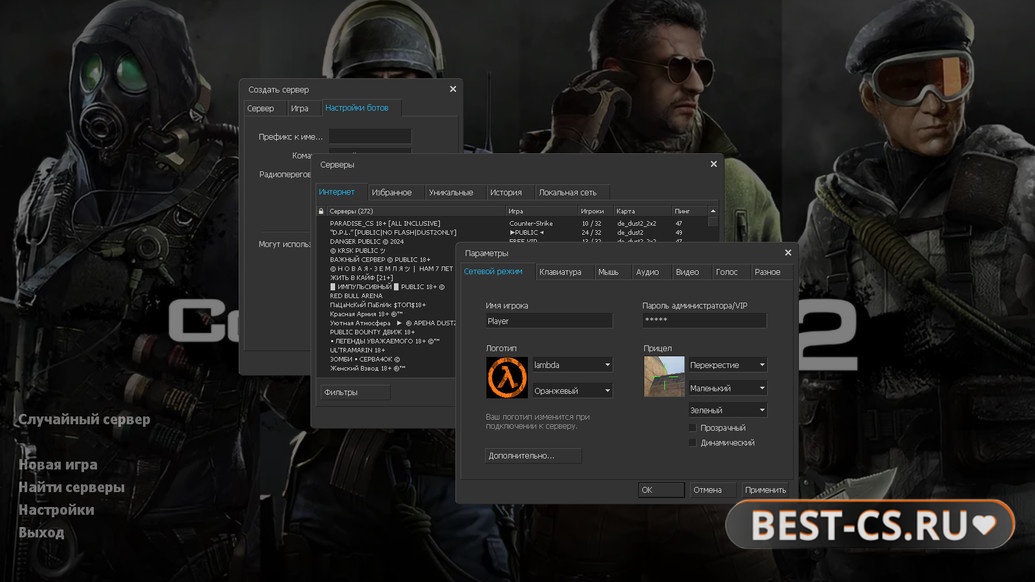Image resolution: width=1035 pixels, height=582 pixels.
Task: Enable the Динамический crosshair checkbox
Action: coord(692,443)
